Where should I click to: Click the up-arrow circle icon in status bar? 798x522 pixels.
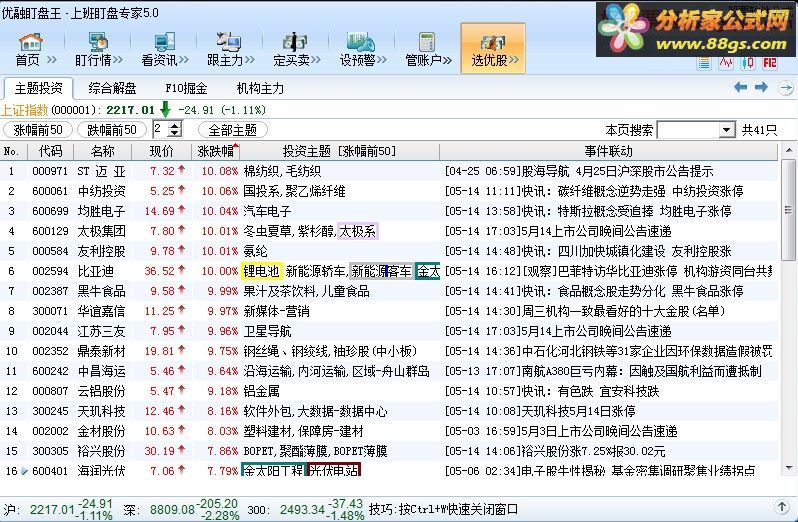[x=781, y=507]
